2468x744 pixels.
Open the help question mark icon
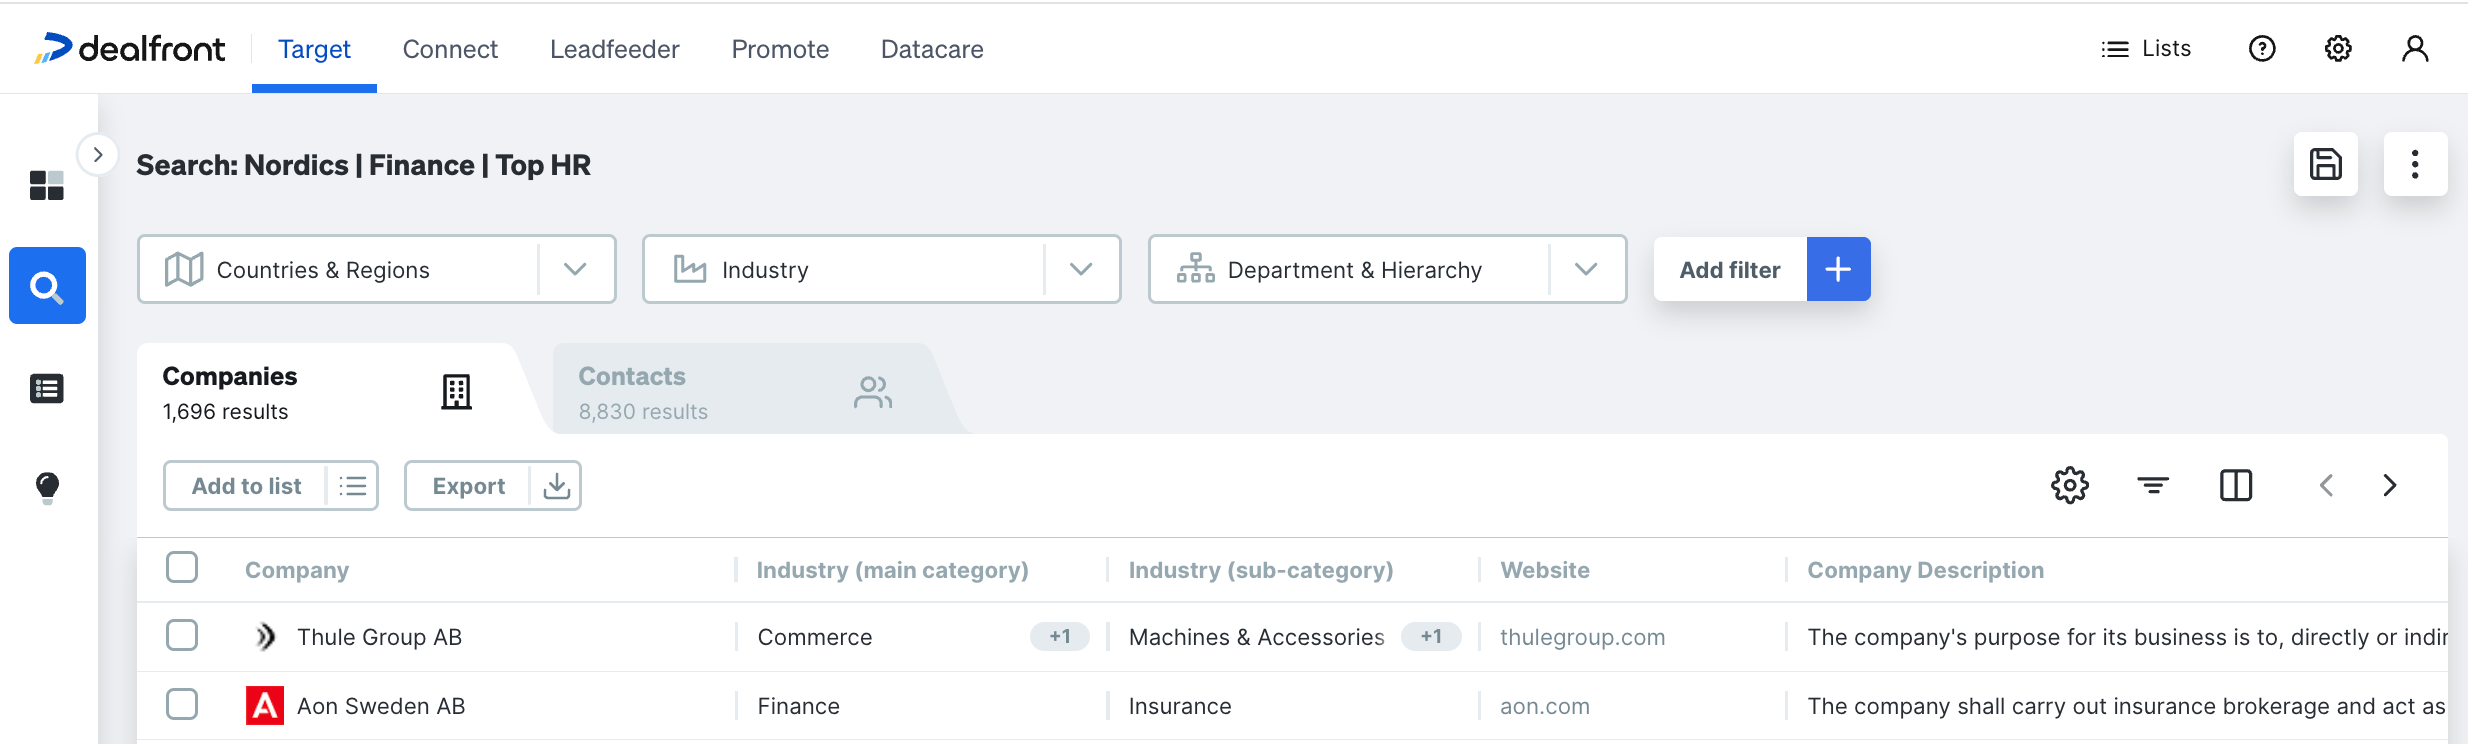(2261, 49)
